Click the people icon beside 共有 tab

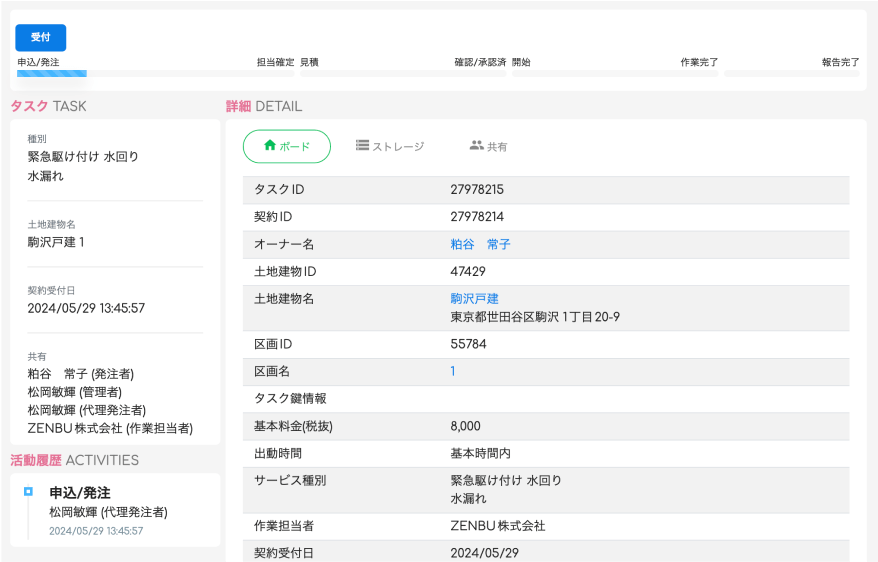point(476,146)
